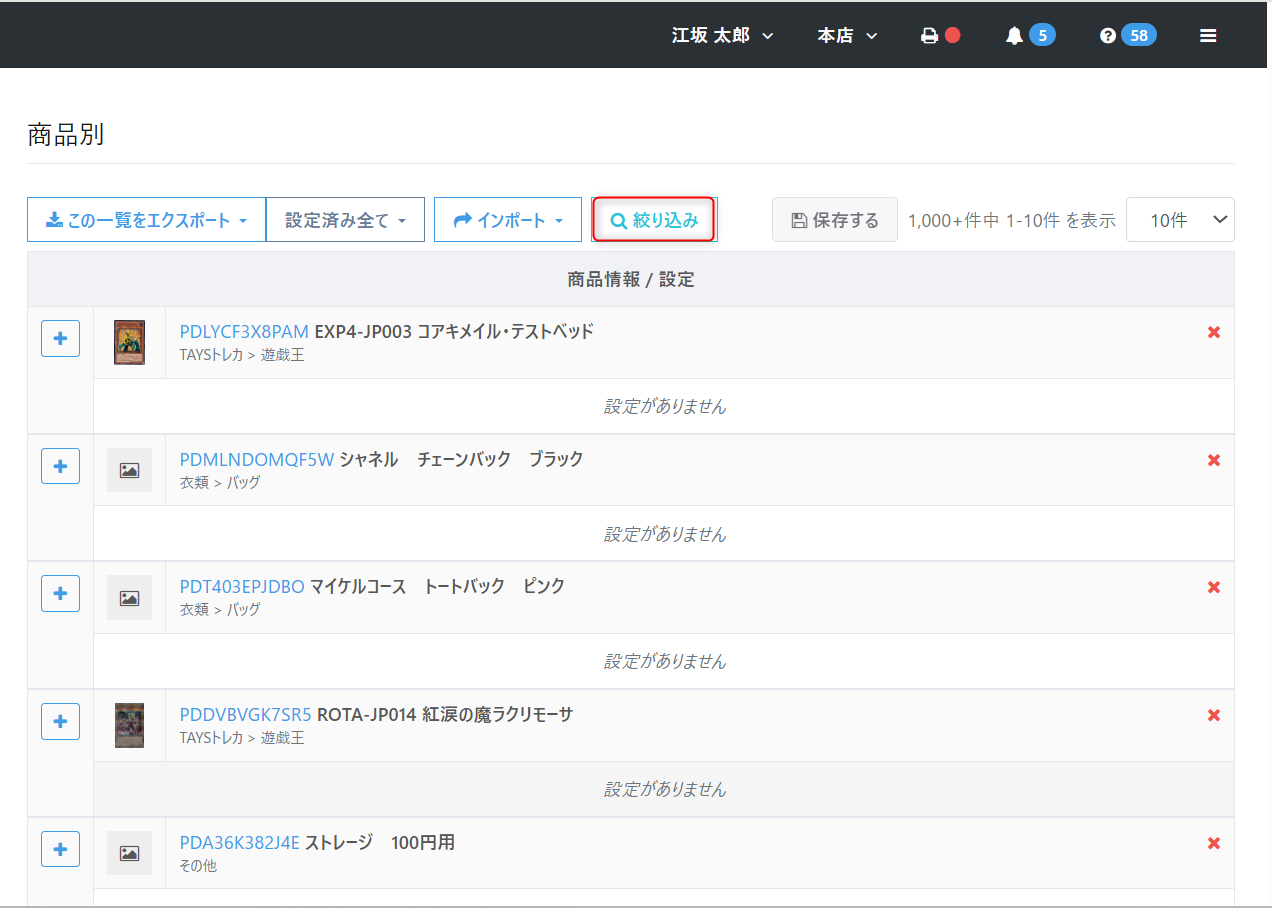This screenshot has width=1272, height=908.
Task: Expand plus button for コアキメイル・テストベッド
Action: click(60, 339)
